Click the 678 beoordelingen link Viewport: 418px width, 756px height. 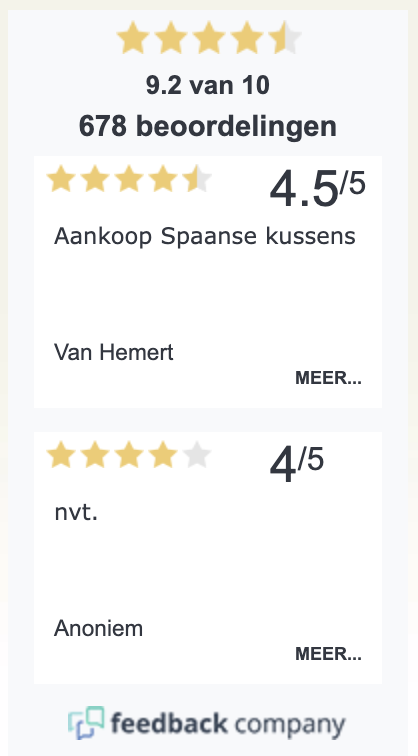208,126
